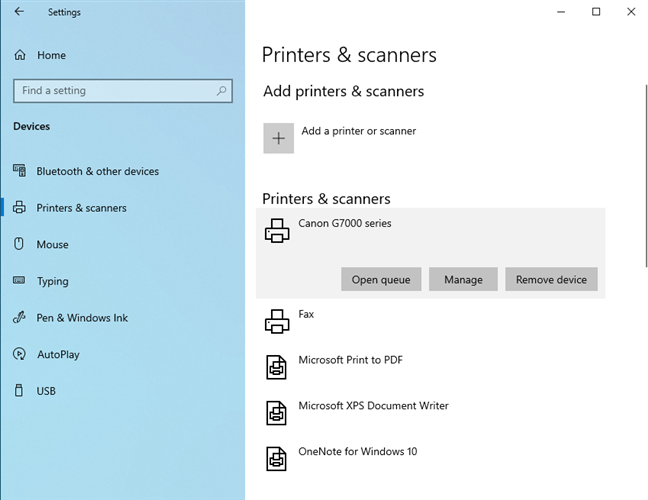
Task: Open queue for Canon G7000 series
Action: pyautogui.click(x=381, y=279)
